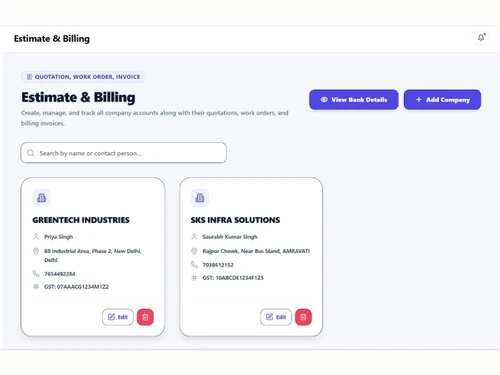Click the eye icon in View Bank Details
Screen dimensions: 500x375
tap(324, 99)
